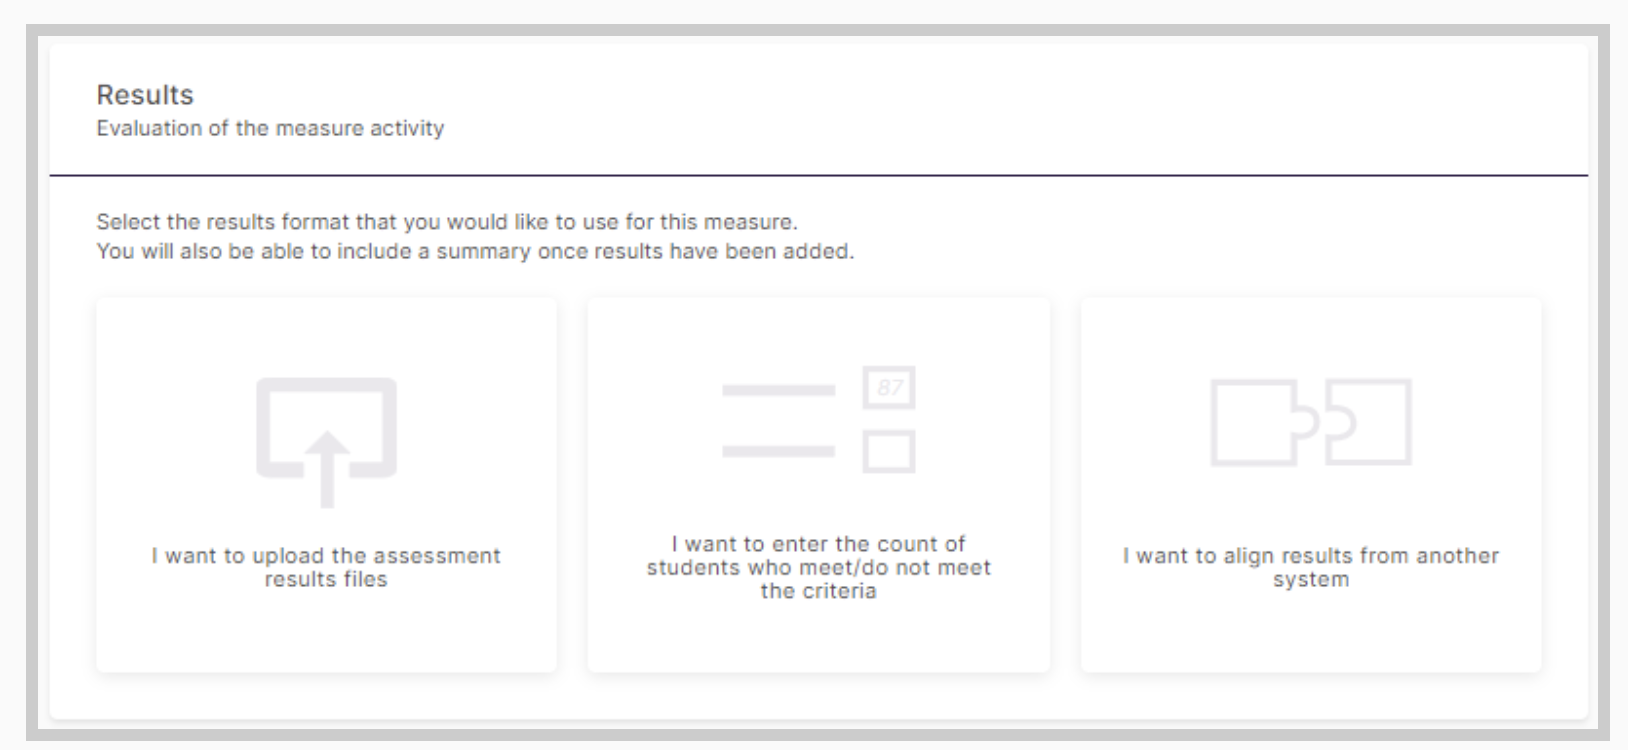Click the upload arrow tray icon
This screenshot has height=750, width=1628.
[x=326, y=442]
